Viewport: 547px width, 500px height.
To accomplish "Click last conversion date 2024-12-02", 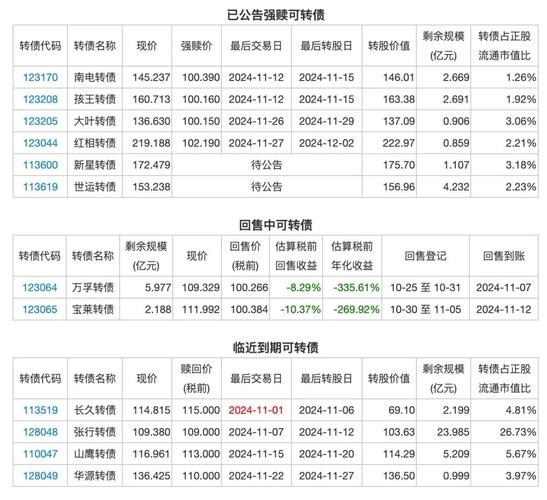I will tap(326, 143).
